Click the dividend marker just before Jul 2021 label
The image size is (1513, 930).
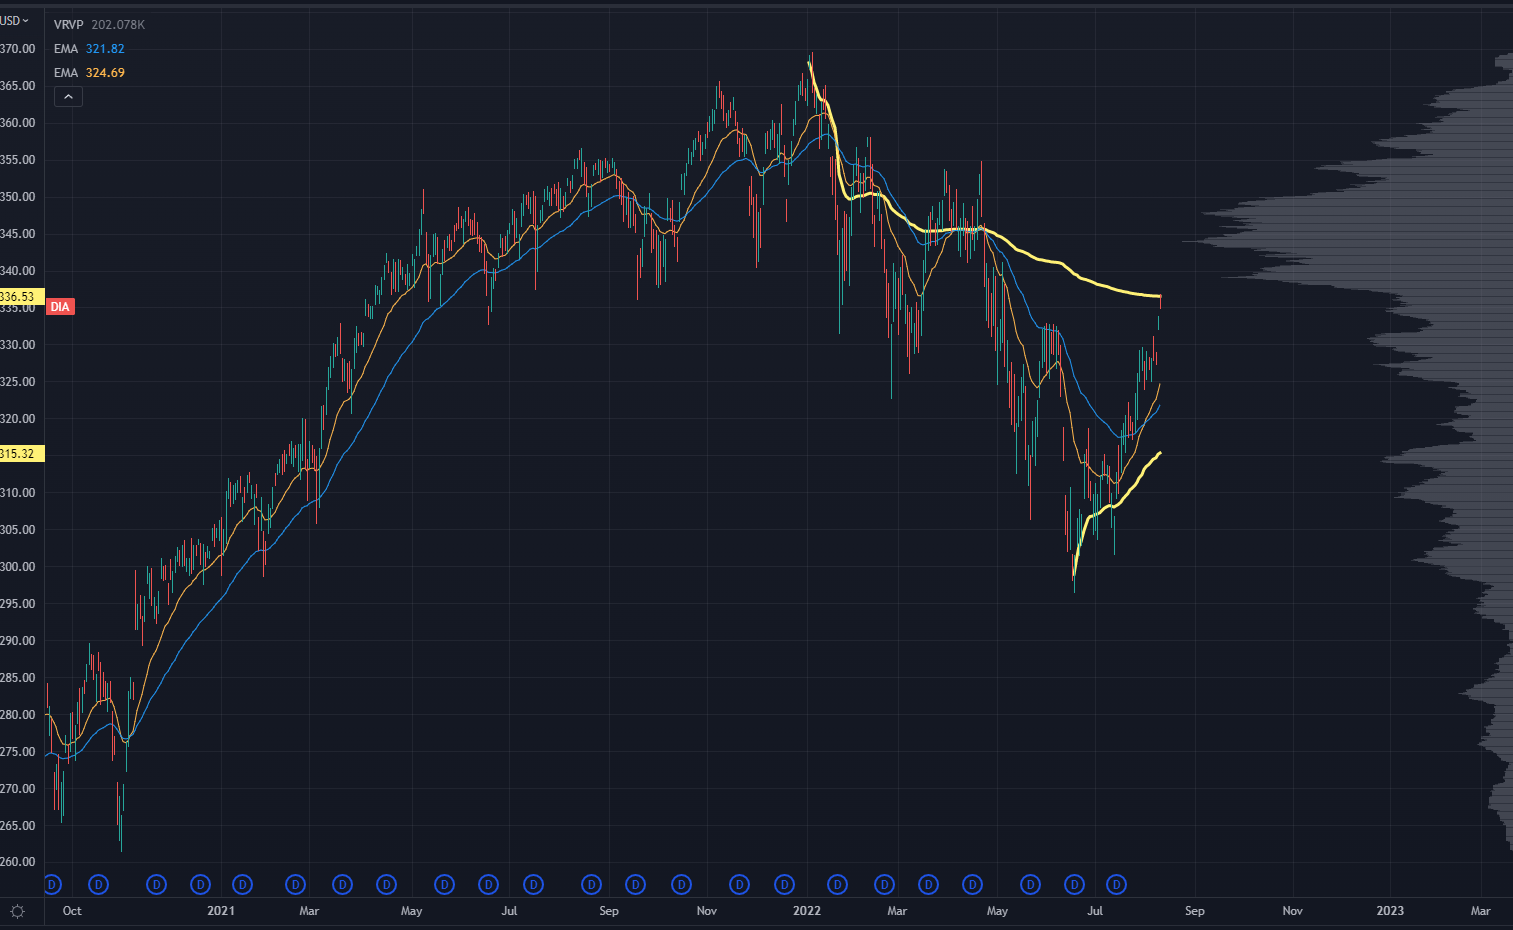pyautogui.click(x=488, y=885)
